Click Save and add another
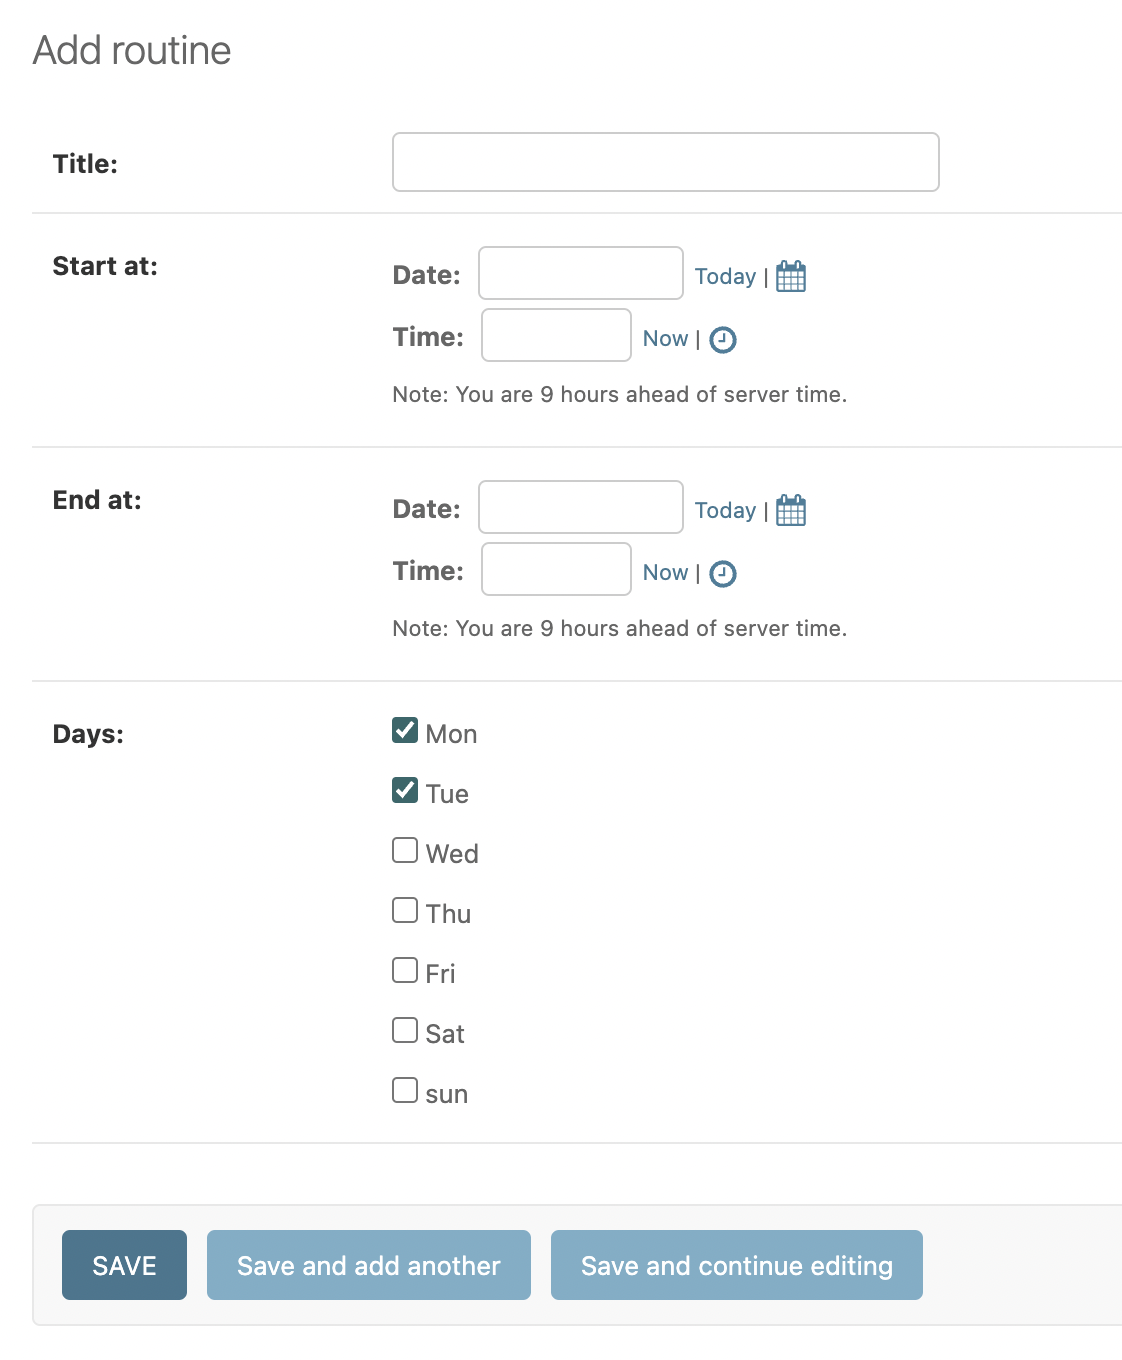Viewport: 1122px width, 1360px height. point(368,1265)
